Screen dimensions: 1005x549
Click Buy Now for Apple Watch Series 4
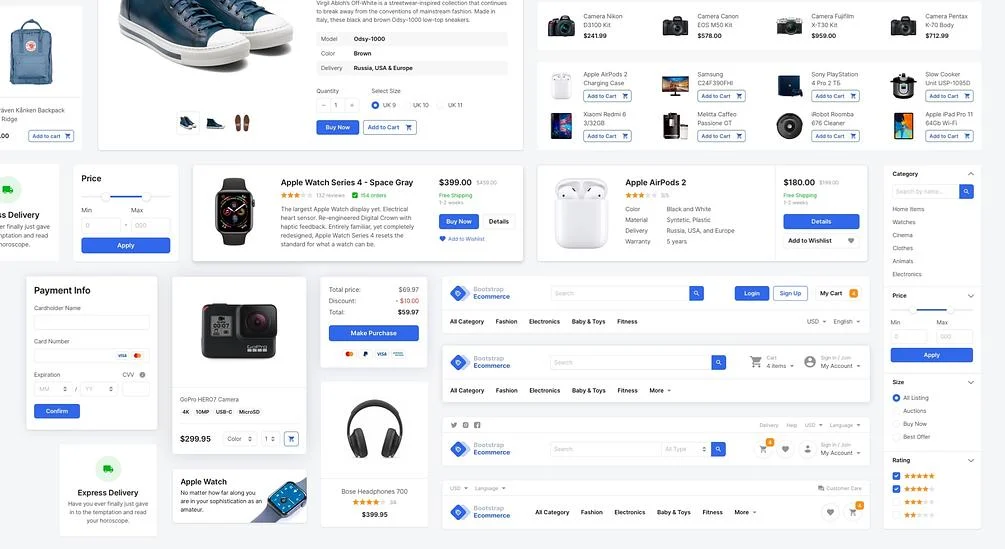tap(458, 221)
